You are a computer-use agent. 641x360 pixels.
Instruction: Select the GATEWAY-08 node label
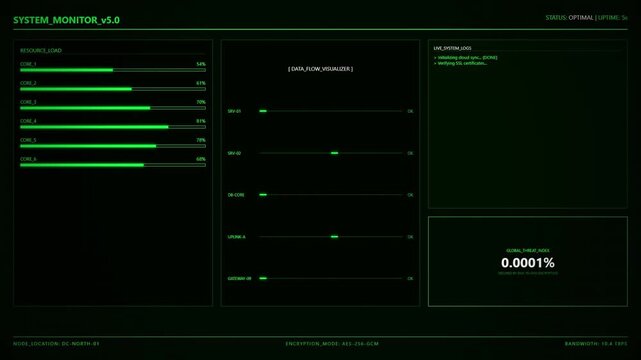click(x=240, y=279)
